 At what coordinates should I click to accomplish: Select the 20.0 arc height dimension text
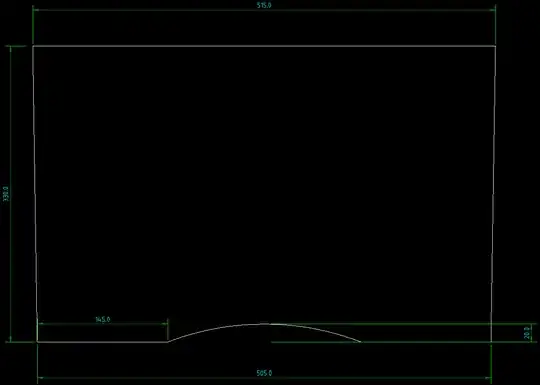coord(527,333)
